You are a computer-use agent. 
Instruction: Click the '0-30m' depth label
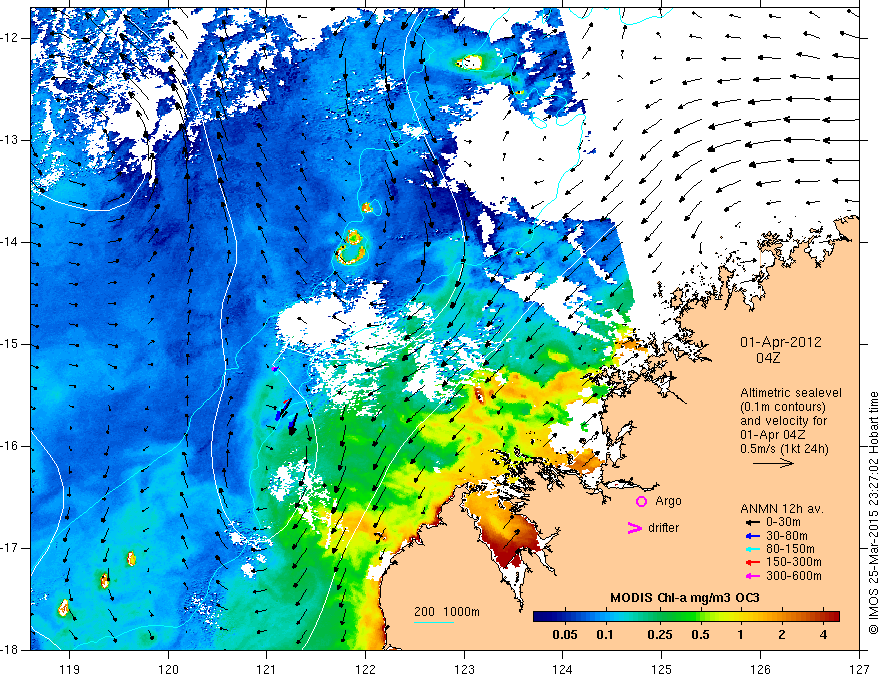[783, 522]
